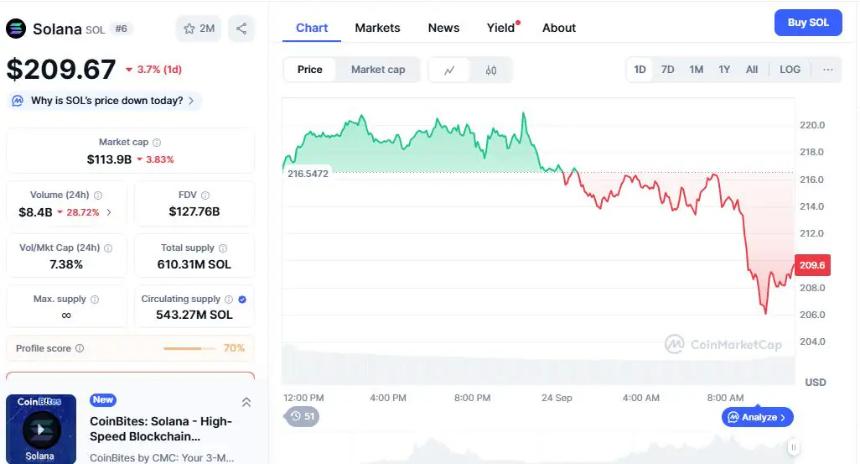Toggle the LOG scale option

click(790, 70)
